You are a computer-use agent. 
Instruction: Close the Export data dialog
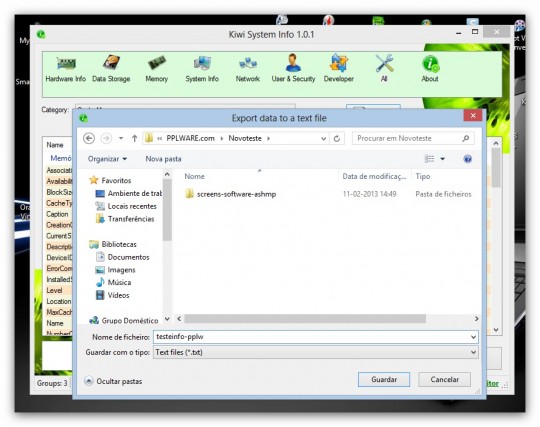pyautogui.click(x=473, y=116)
